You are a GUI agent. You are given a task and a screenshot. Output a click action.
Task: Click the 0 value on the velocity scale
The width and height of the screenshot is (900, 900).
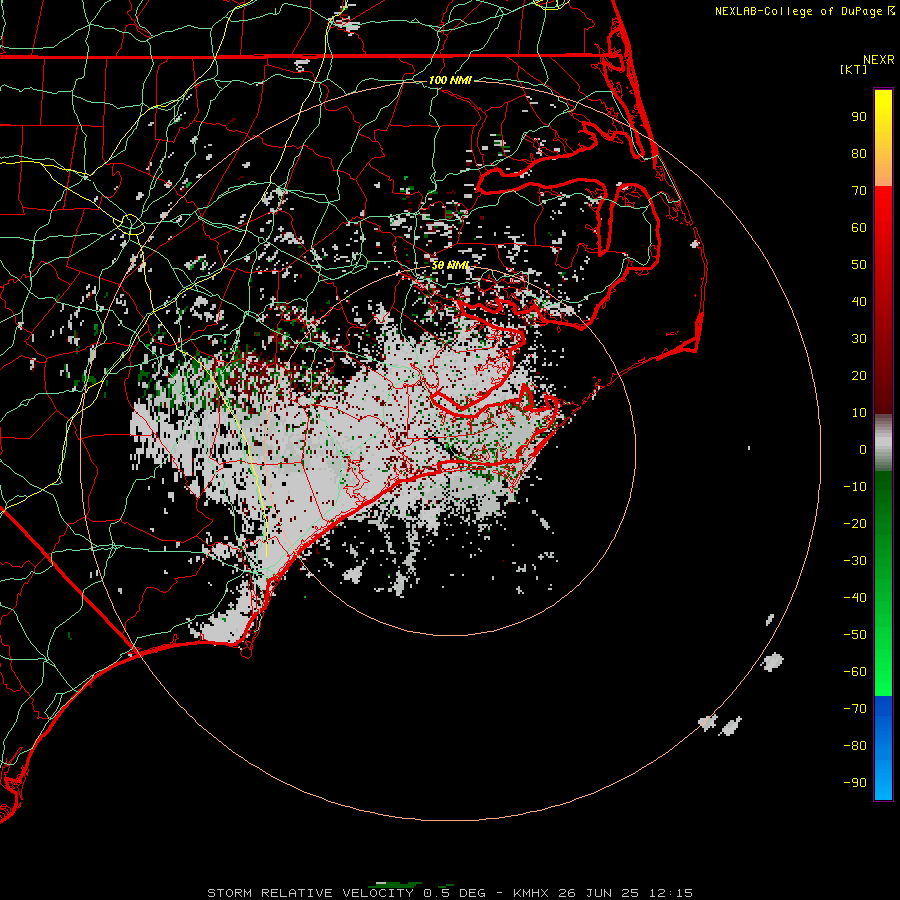(x=863, y=450)
